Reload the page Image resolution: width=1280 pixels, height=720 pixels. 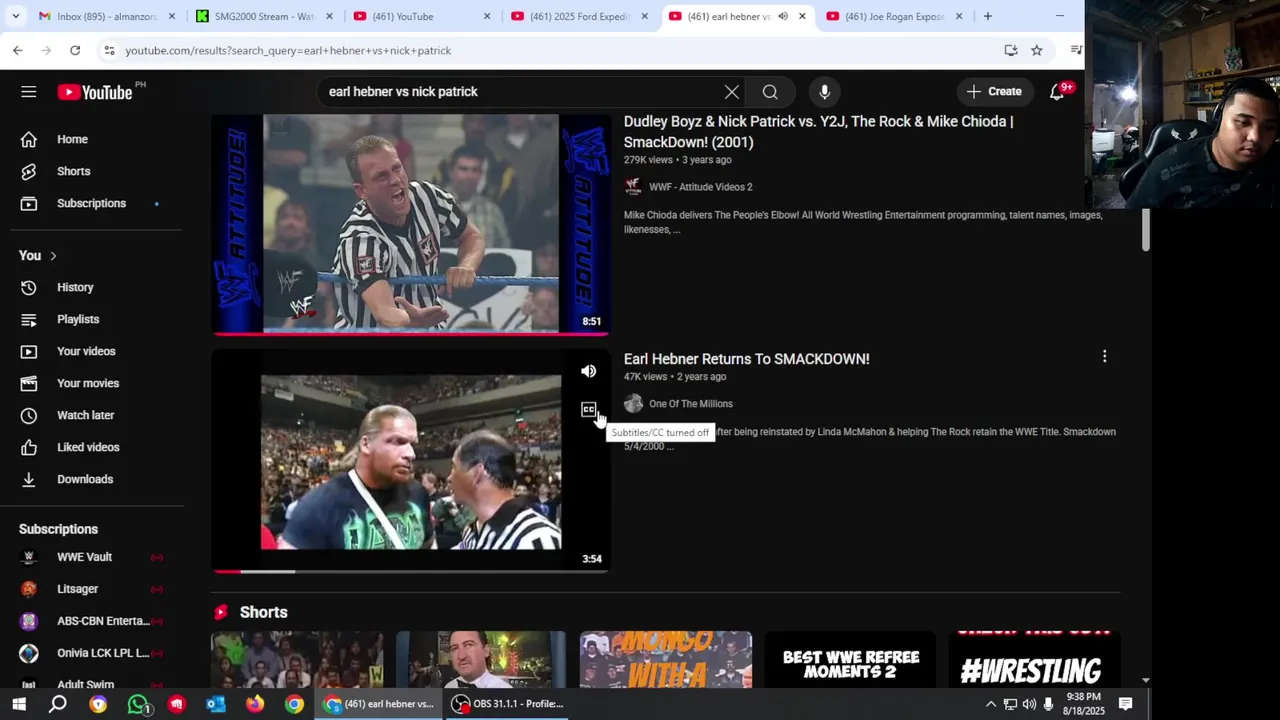tap(75, 50)
